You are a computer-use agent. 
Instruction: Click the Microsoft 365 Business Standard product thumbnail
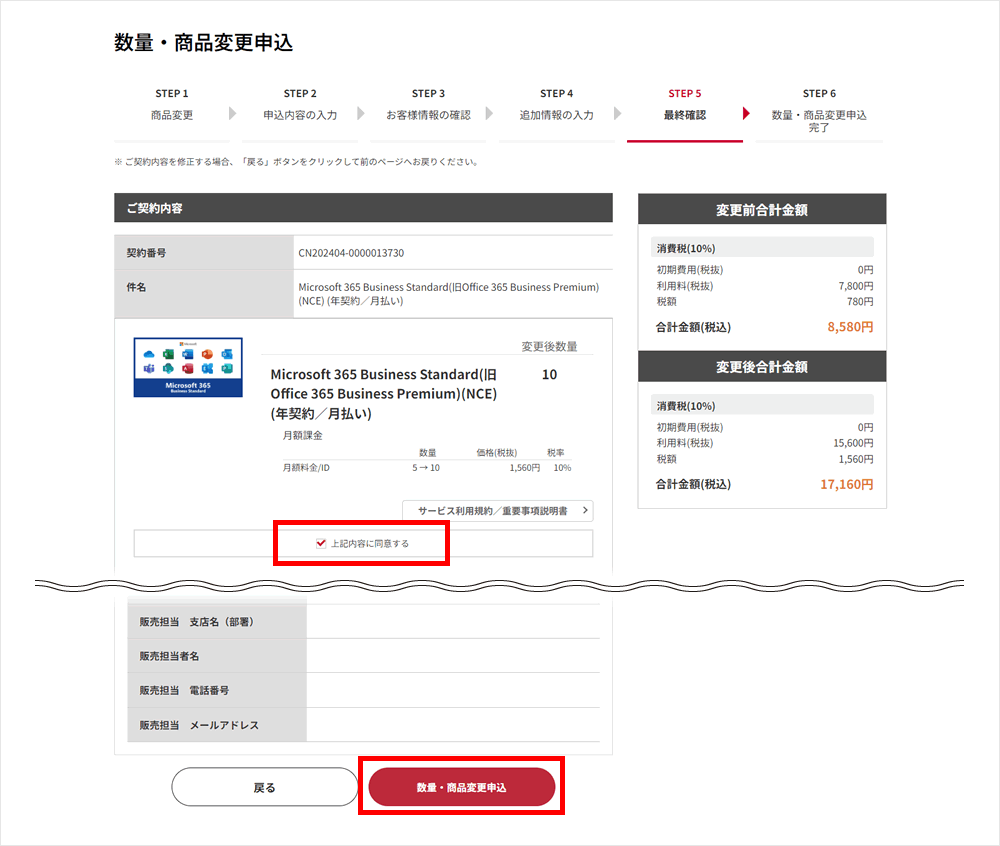coord(188,367)
